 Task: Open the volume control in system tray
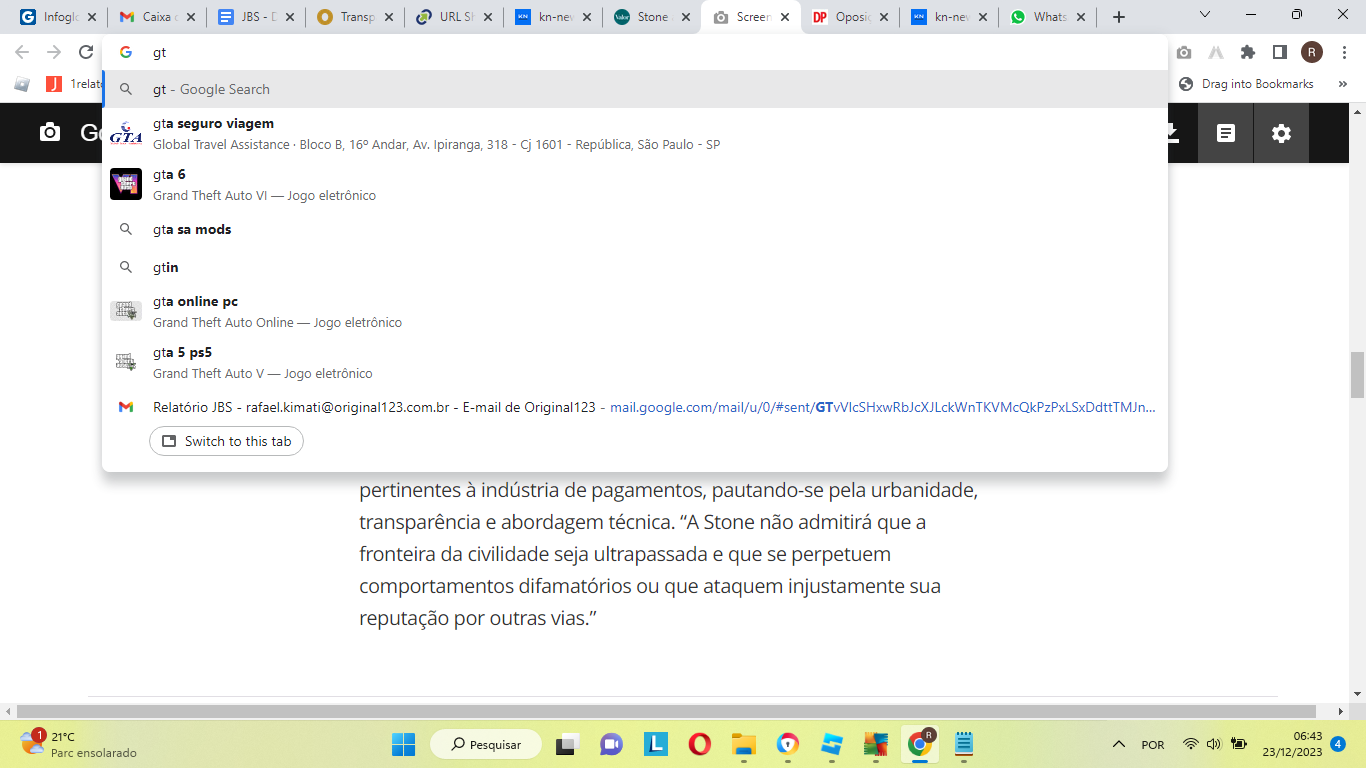point(1214,744)
